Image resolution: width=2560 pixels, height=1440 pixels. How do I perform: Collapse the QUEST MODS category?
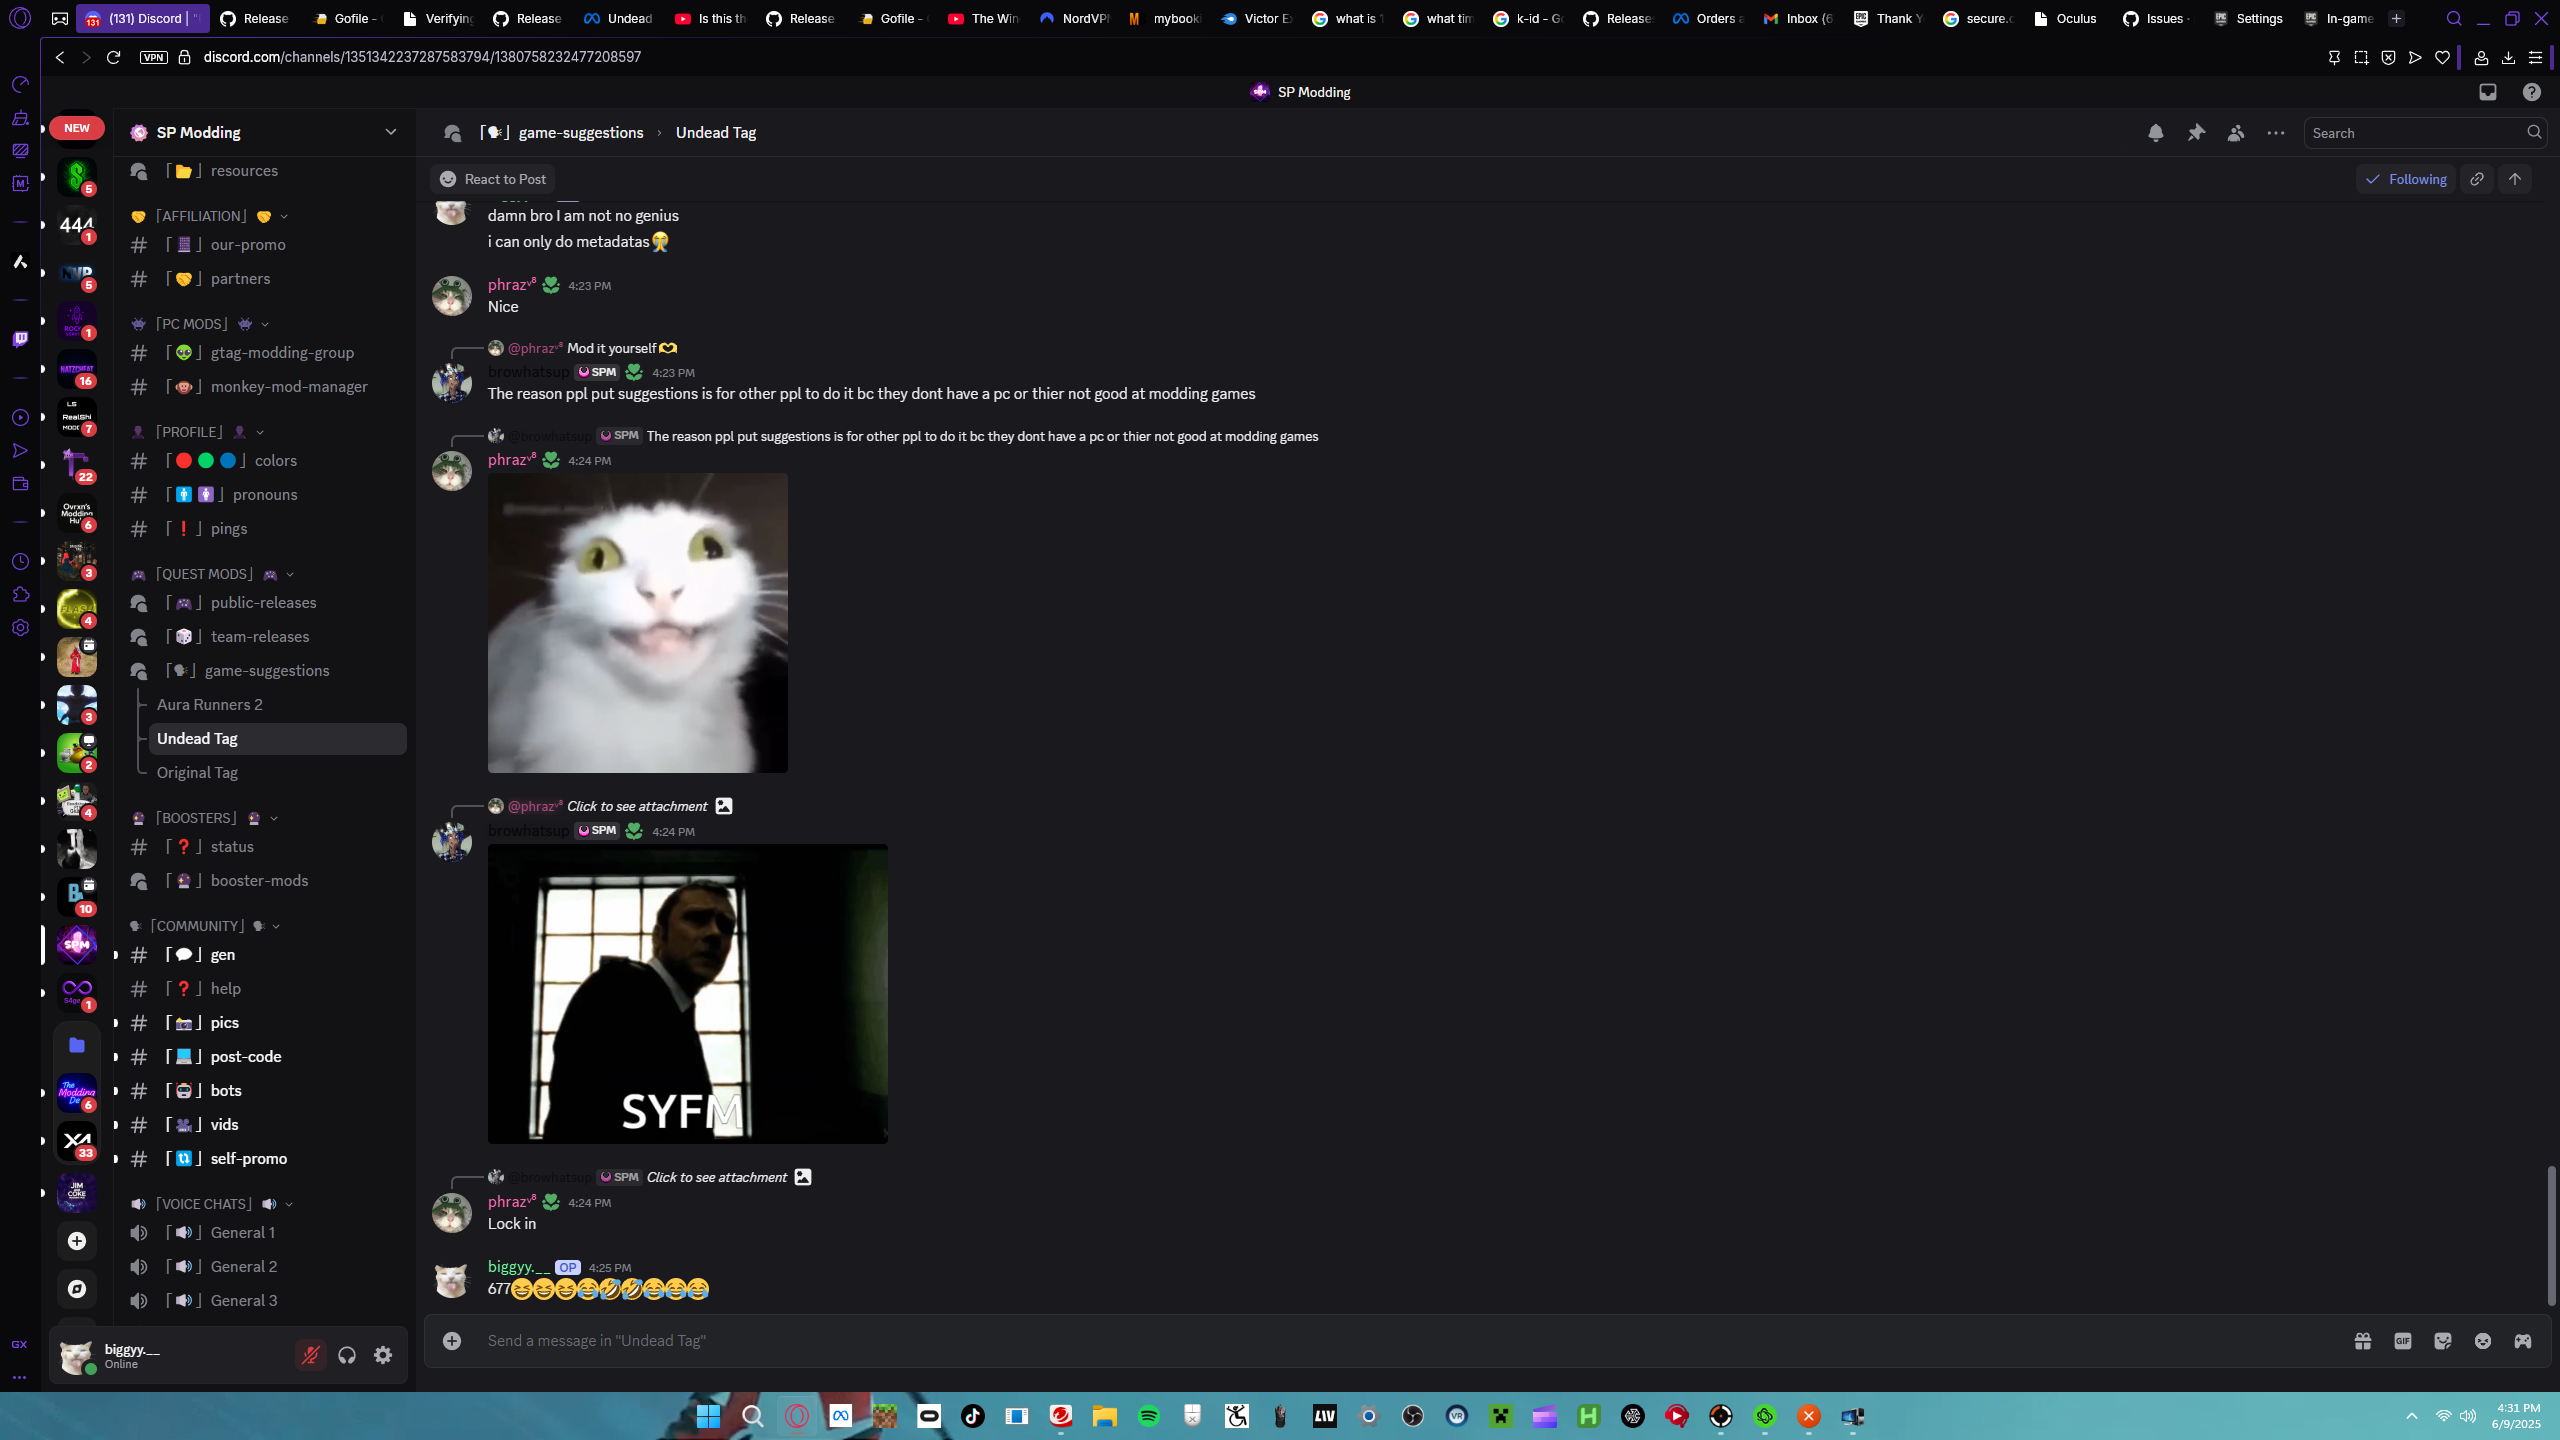pyautogui.click(x=204, y=574)
